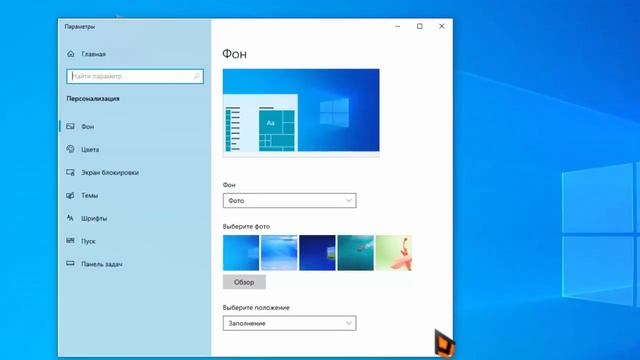Click the magnifier icon in search box

tap(196, 76)
